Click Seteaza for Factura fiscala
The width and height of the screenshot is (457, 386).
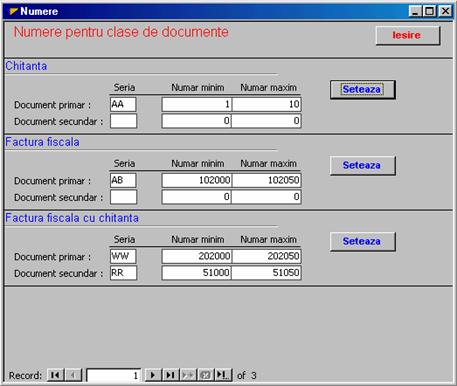click(x=363, y=165)
